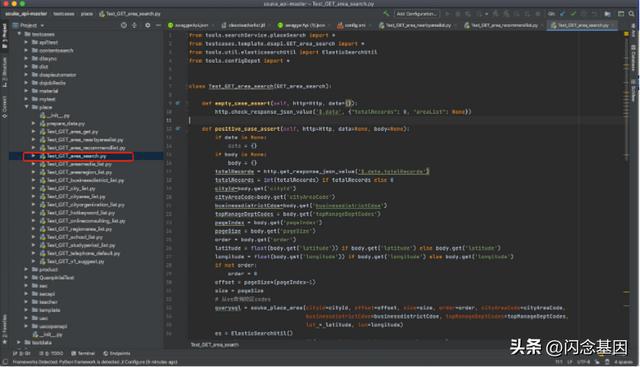Open Project panel settings gear
The height and width of the screenshot is (367, 640).
pos(147,25)
